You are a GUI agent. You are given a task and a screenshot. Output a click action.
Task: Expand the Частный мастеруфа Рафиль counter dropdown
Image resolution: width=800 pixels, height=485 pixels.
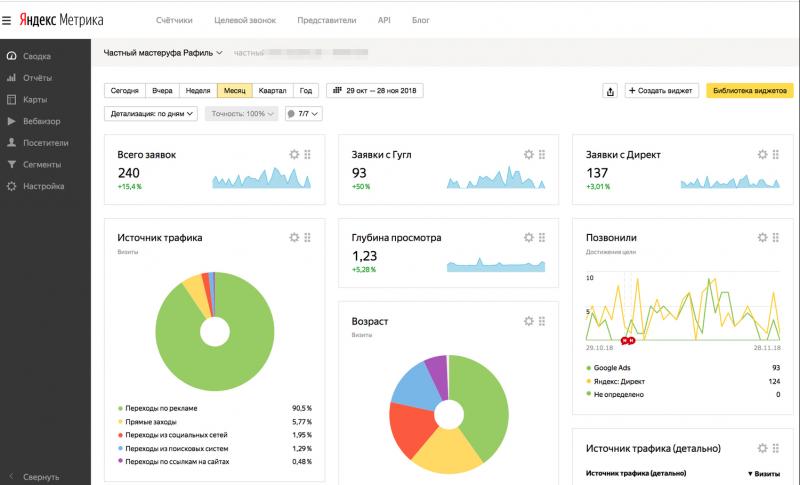tap(163, 53)
